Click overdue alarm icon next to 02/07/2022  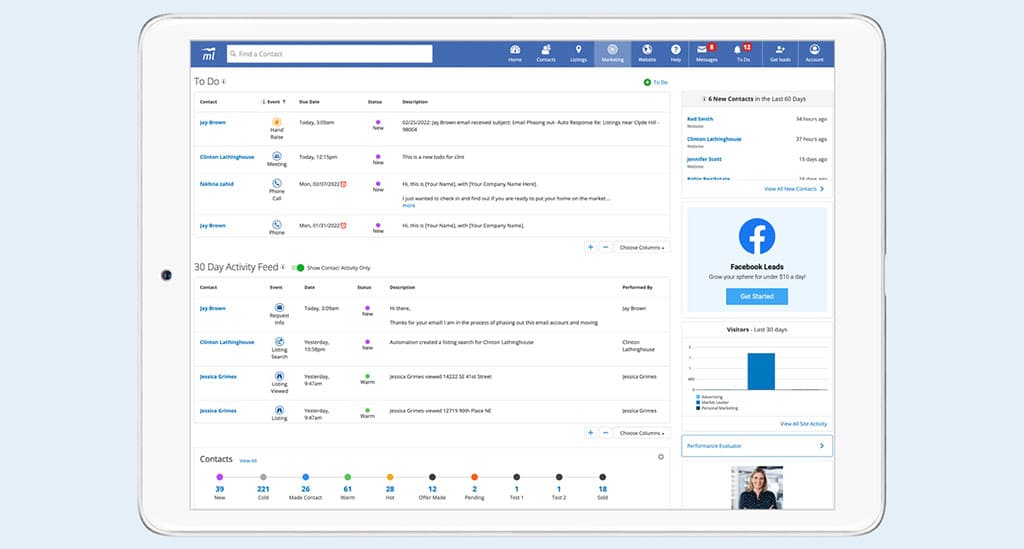click(x=344, y=184)
